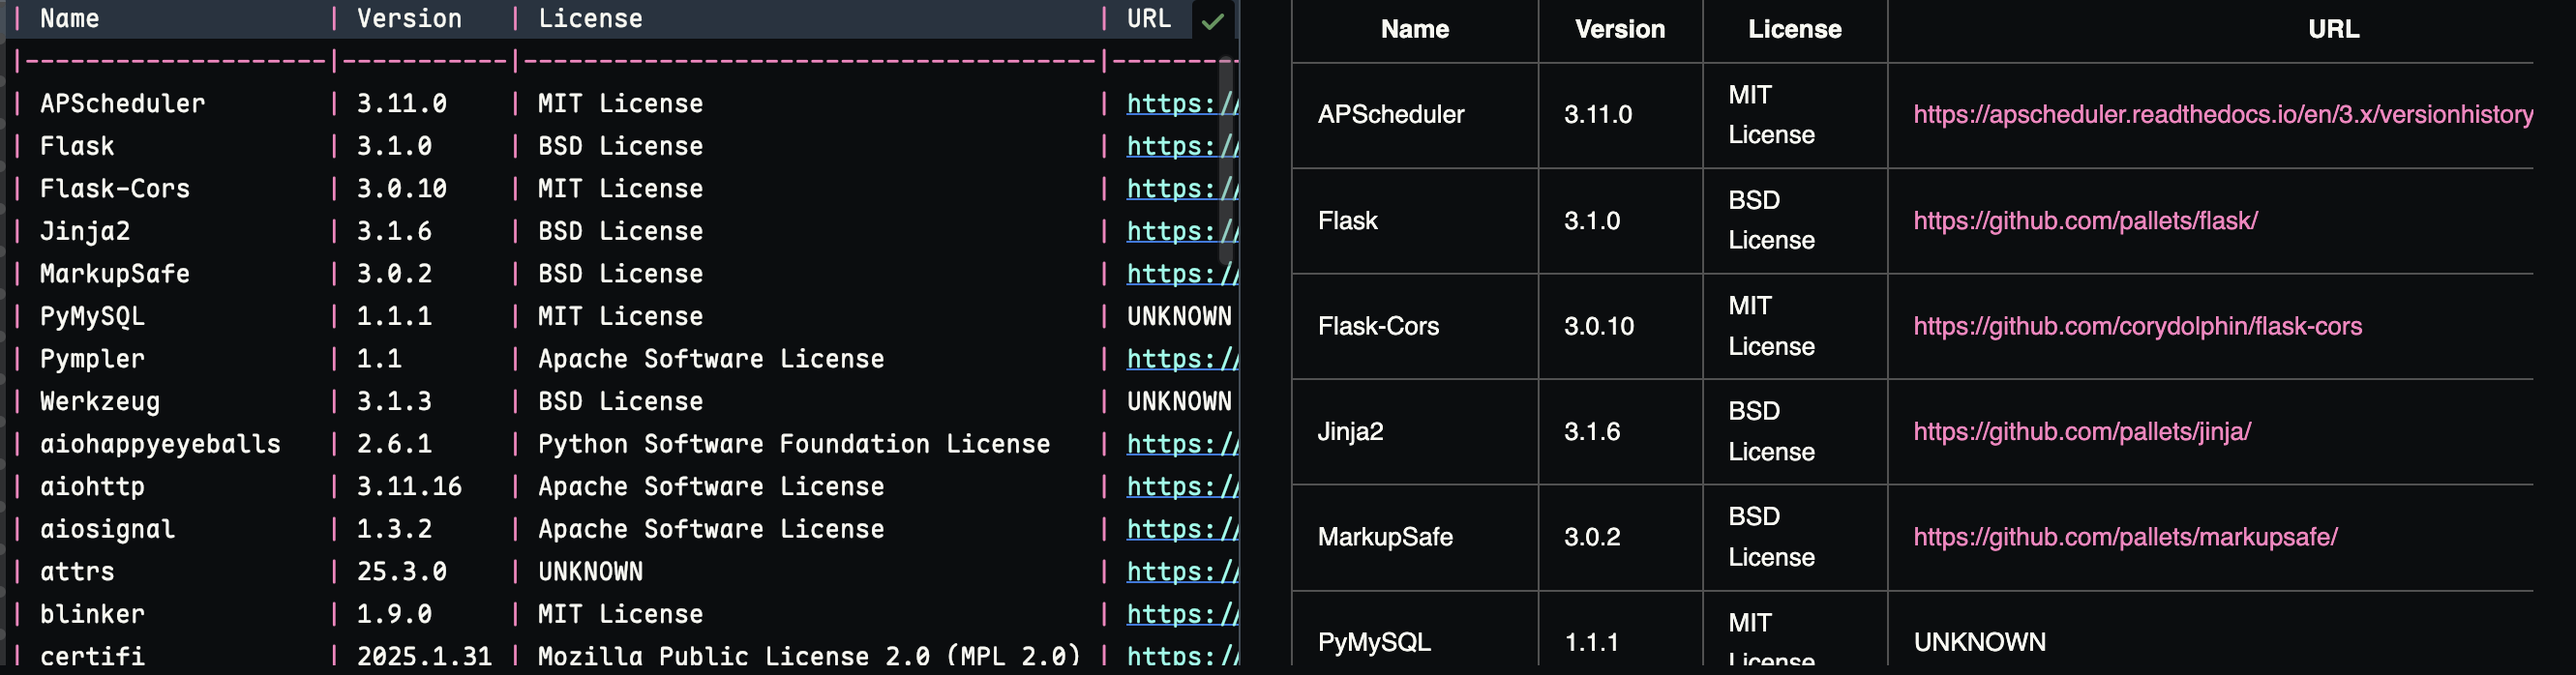Click the UNKNOWN URL in terminal Werkzeug row

pyautogui.click(x=1179, y=402)
